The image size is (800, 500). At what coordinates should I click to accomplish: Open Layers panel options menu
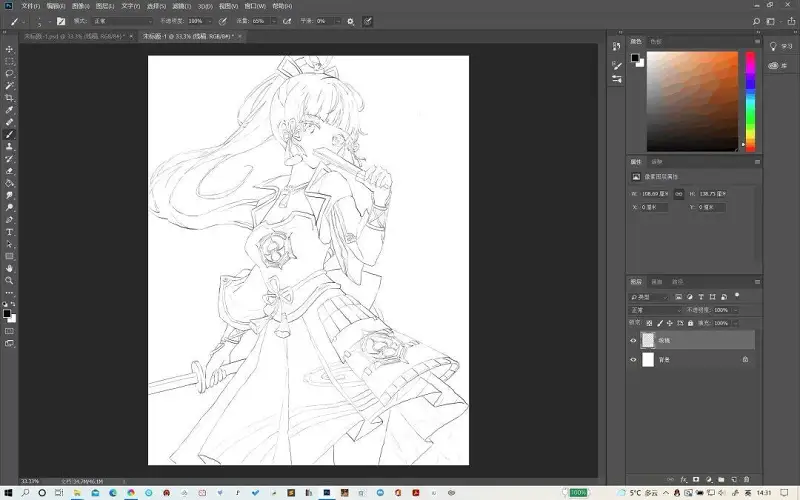757,282
